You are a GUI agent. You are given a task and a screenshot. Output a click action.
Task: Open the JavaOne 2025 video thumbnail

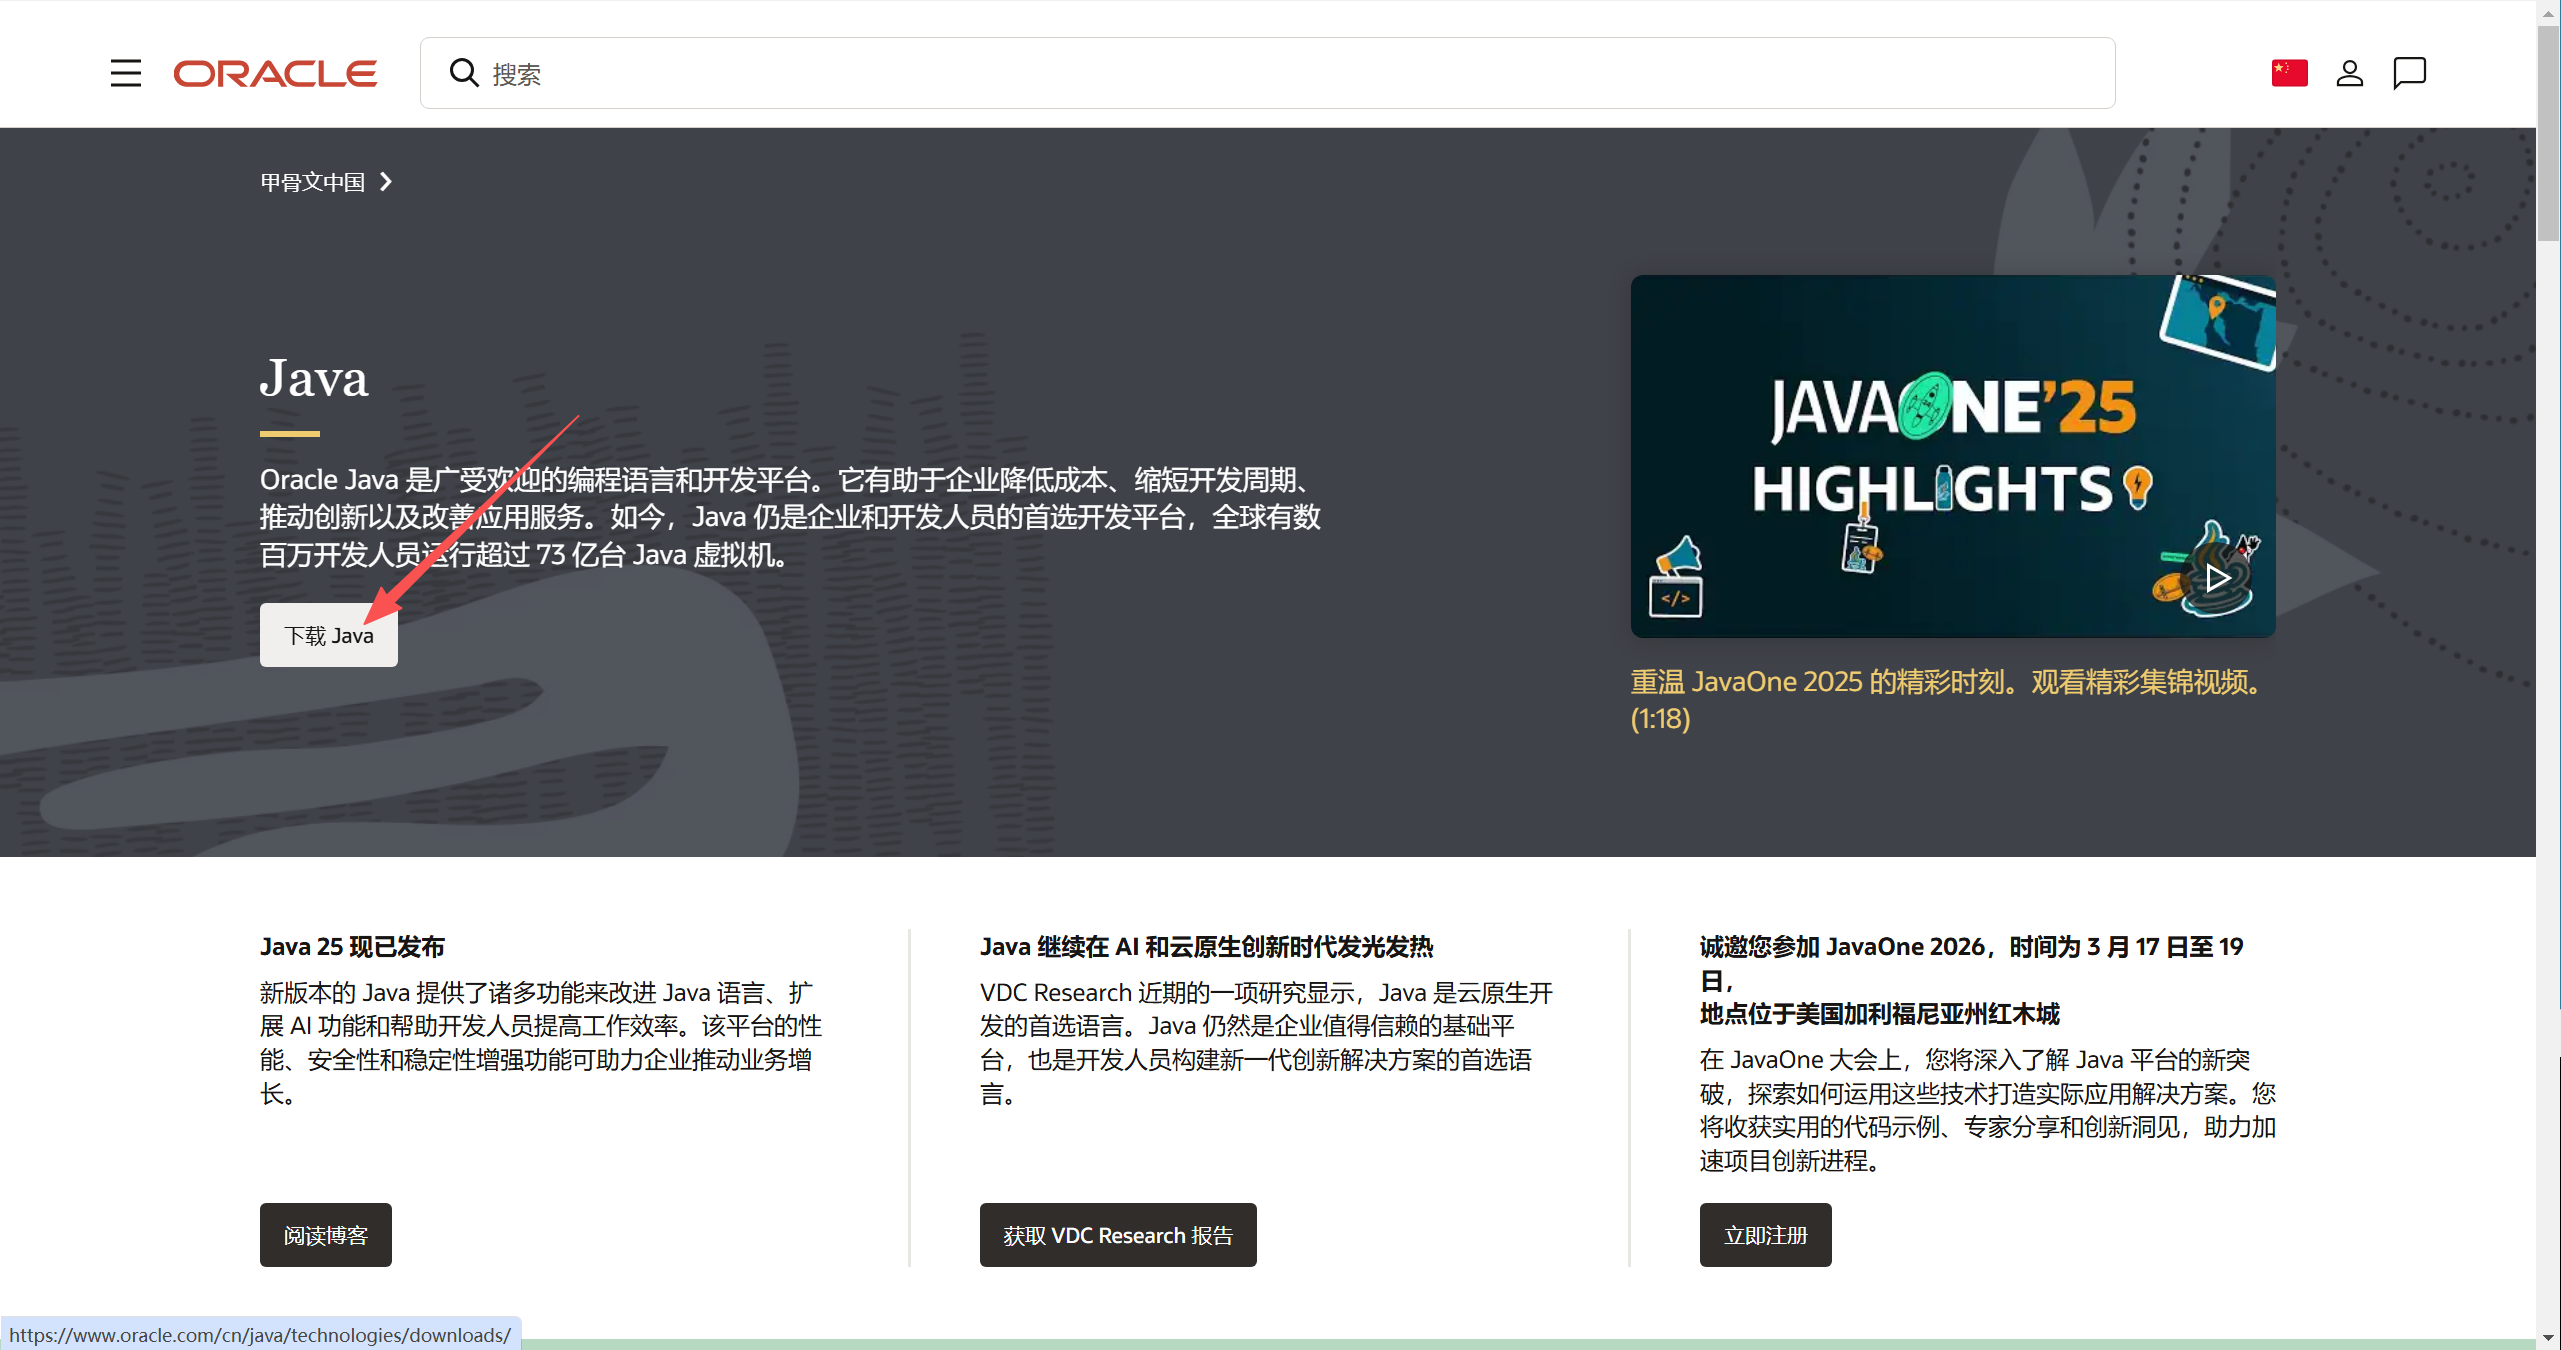coord(1951,455)
